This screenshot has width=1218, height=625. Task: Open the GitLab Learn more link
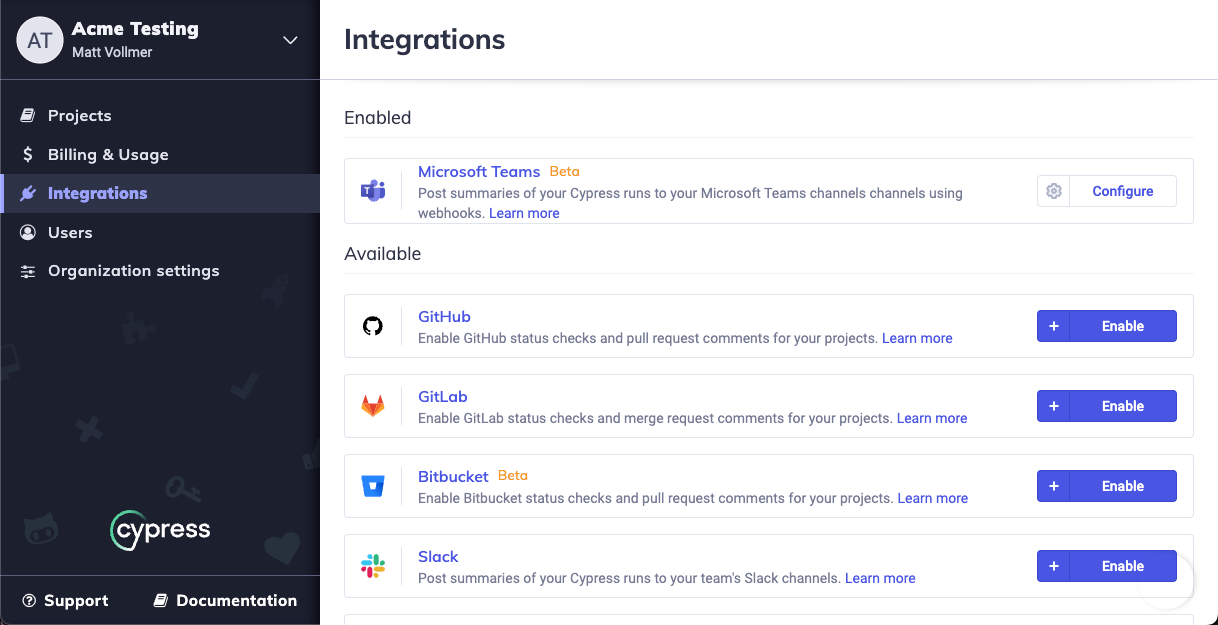tap(931, 418)
